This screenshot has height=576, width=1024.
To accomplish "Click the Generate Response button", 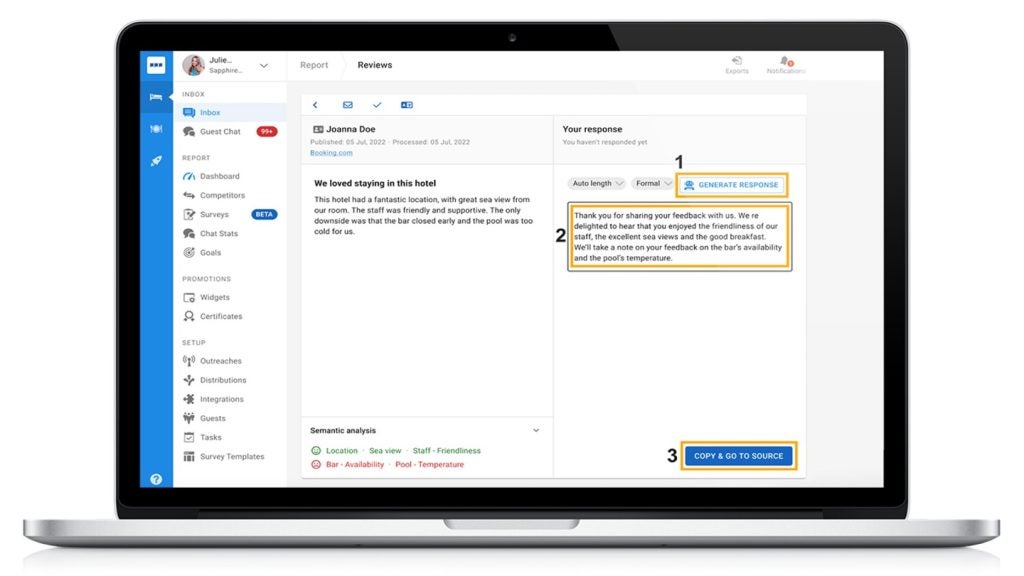I will pyautogui.click(x=732, y=185).
